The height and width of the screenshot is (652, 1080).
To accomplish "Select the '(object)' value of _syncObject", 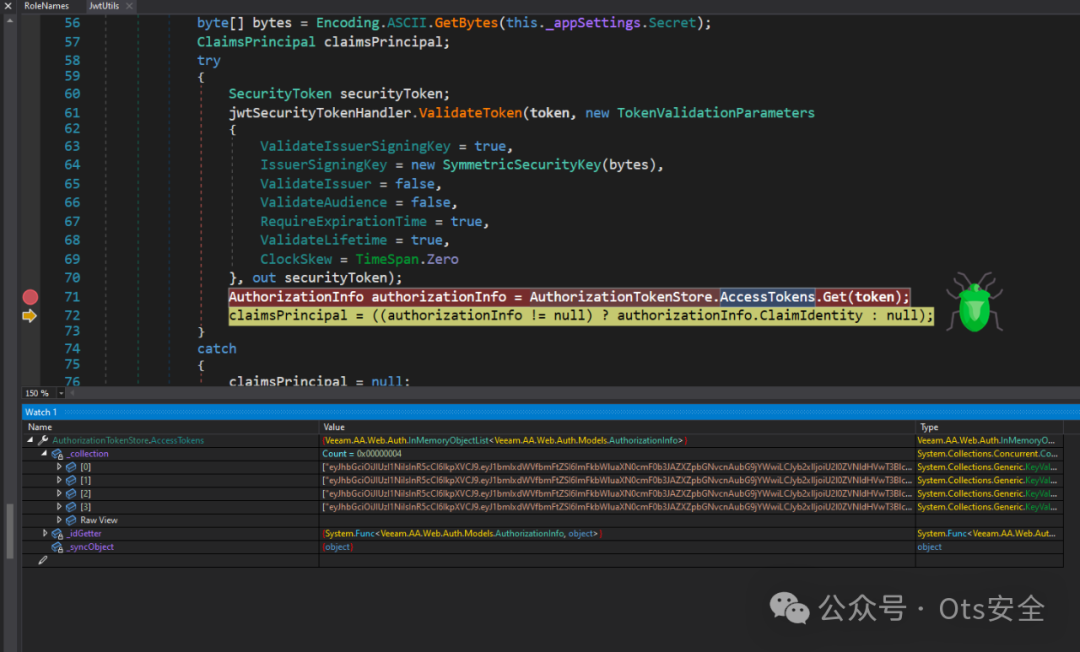I will (x=338, y=547).
